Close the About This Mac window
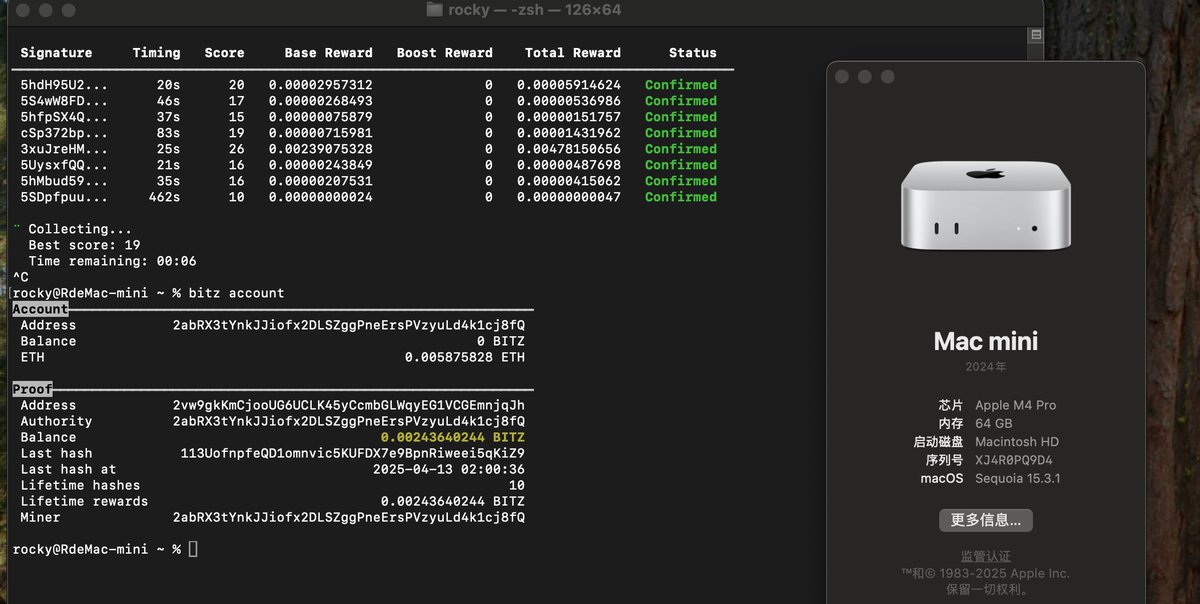 (x=843, y=77)
